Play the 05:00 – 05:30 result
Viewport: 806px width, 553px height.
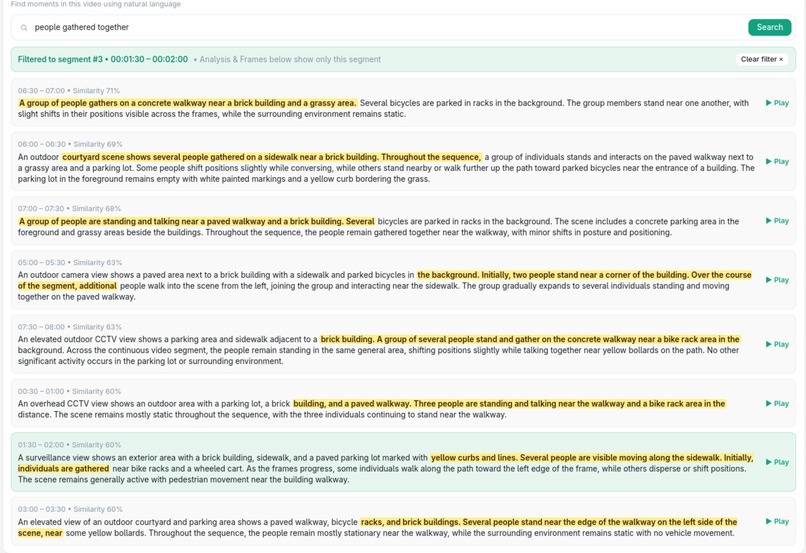point(777,280)
